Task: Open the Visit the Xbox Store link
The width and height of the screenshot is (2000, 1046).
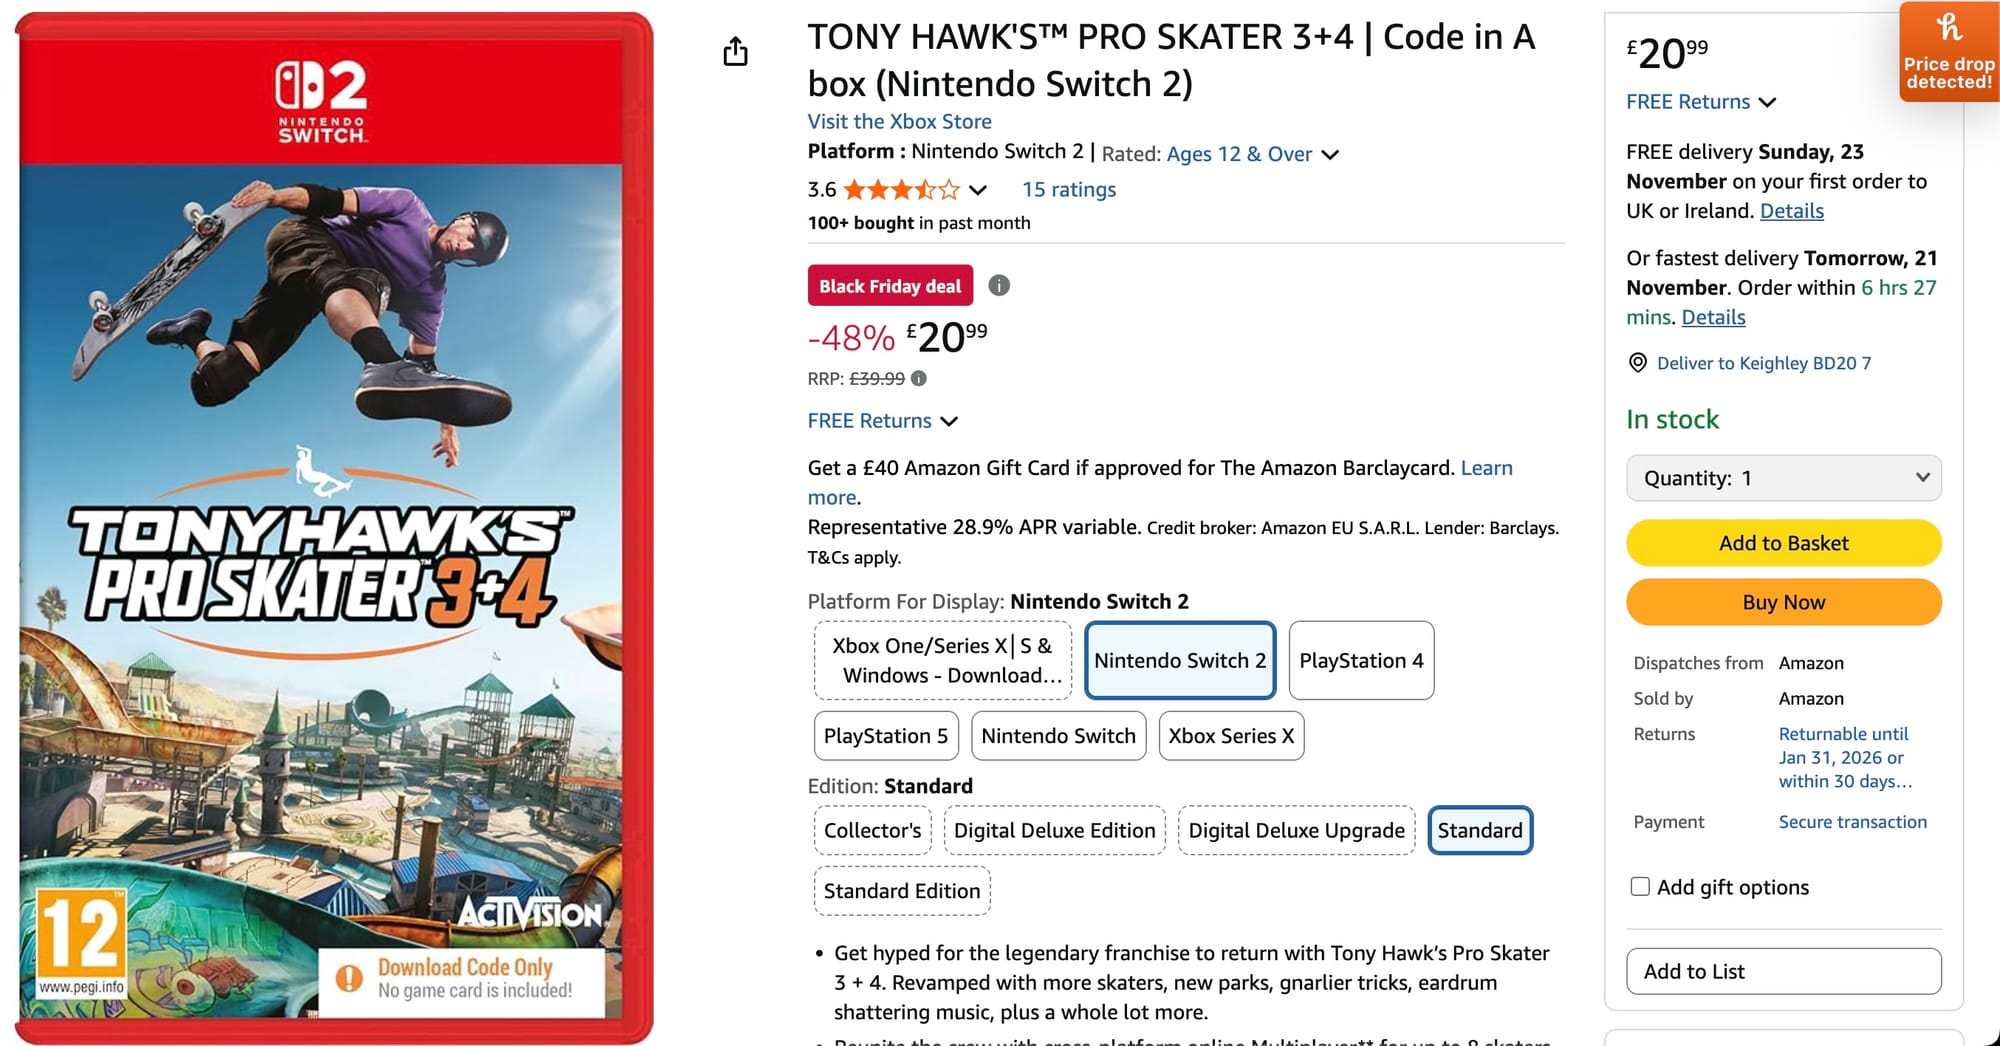Action: pyautogui.click(x=899, y=122)
